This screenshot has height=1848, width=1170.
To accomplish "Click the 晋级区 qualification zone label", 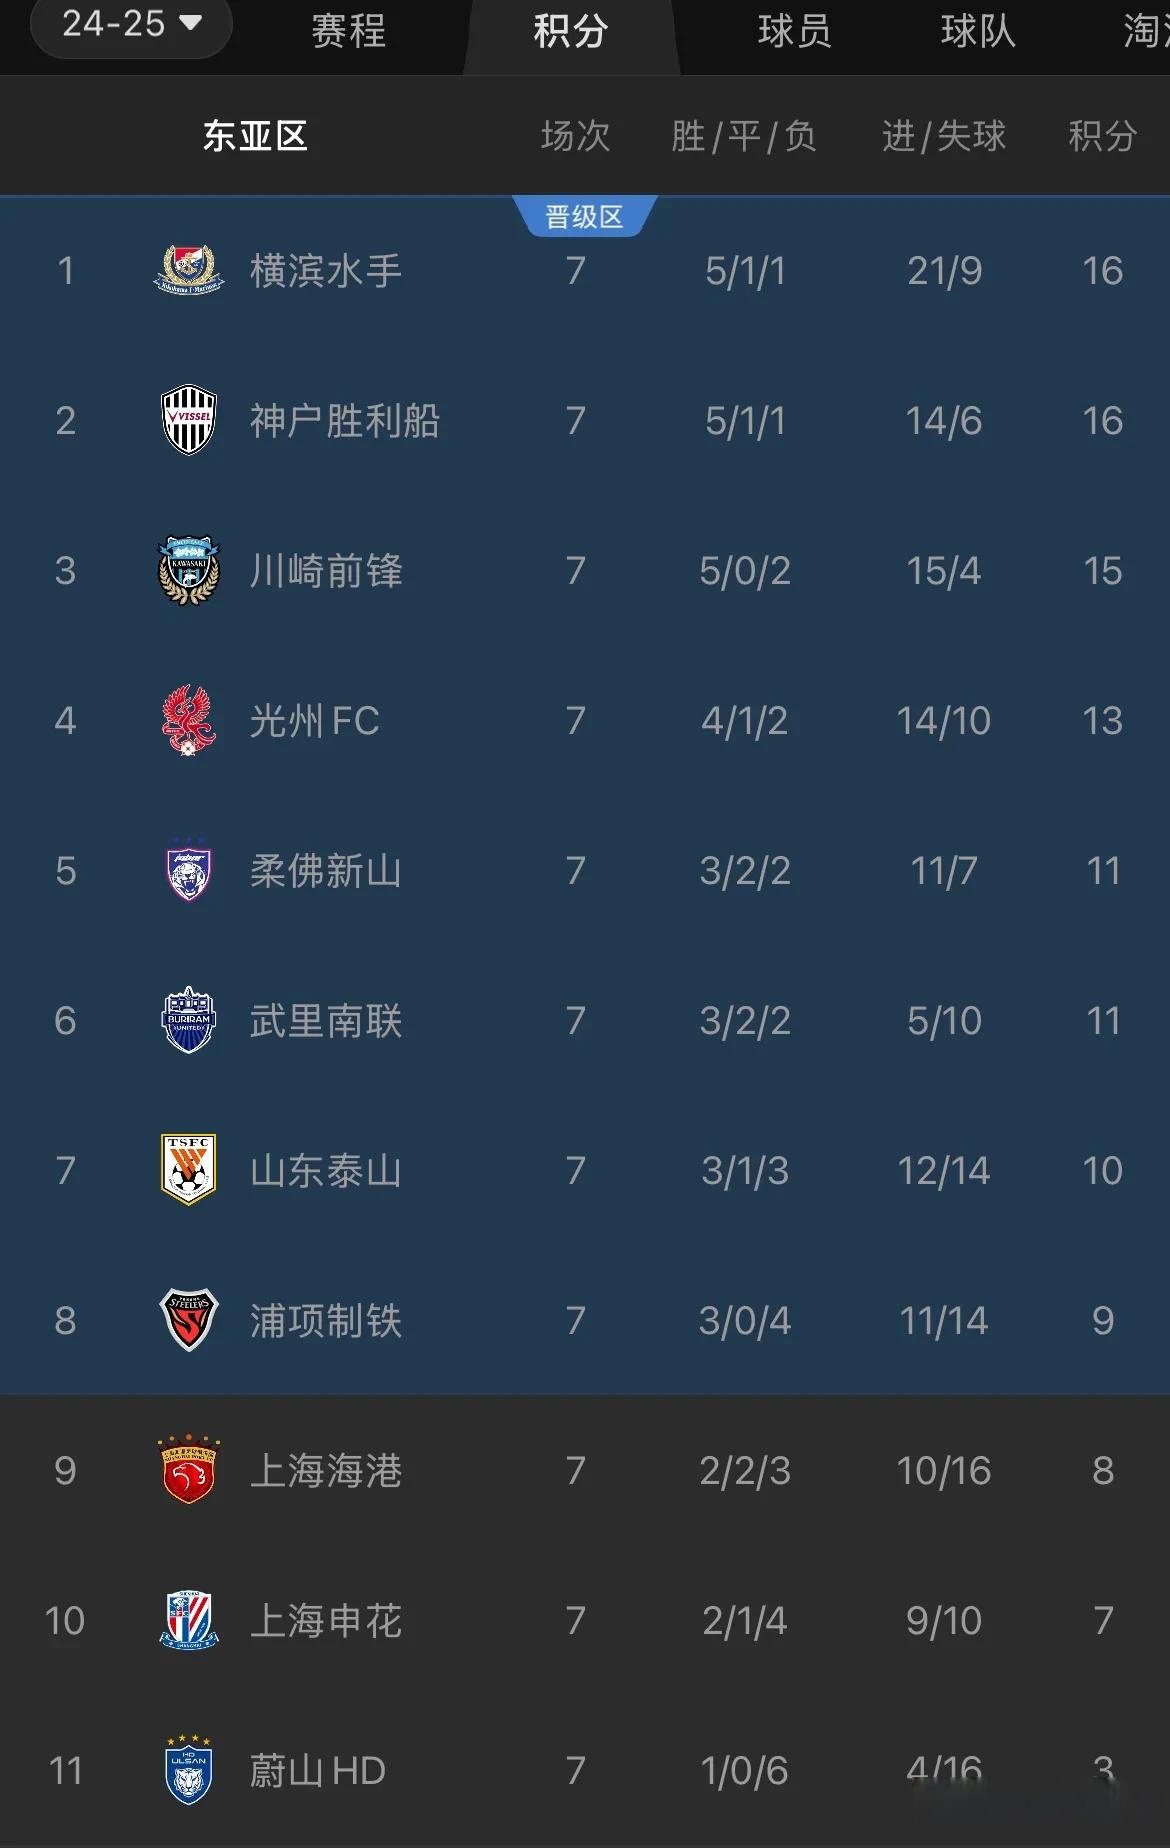I will 584,216.
